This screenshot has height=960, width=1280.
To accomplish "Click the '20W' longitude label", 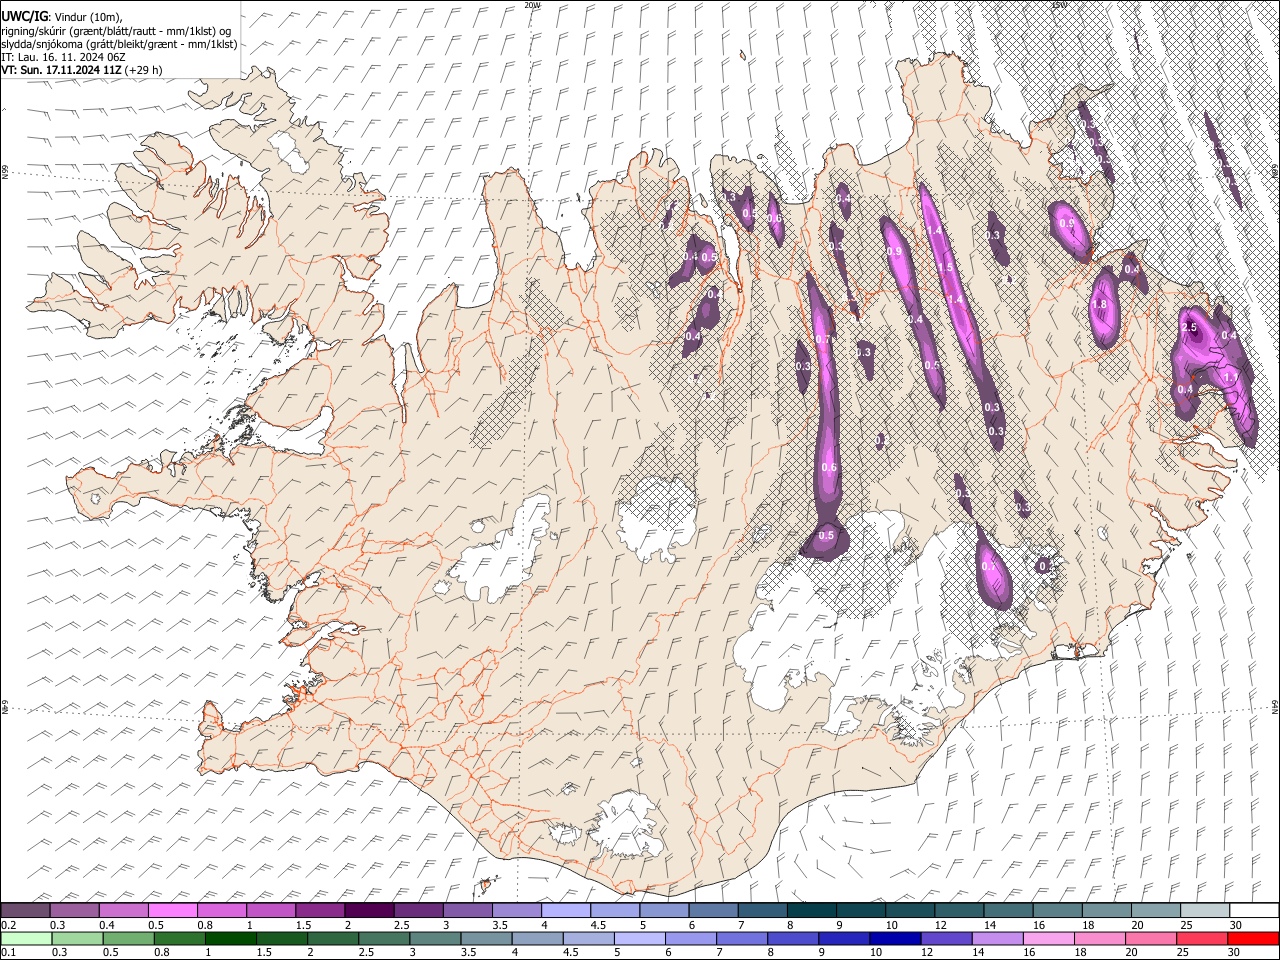I will coord(532,5).
